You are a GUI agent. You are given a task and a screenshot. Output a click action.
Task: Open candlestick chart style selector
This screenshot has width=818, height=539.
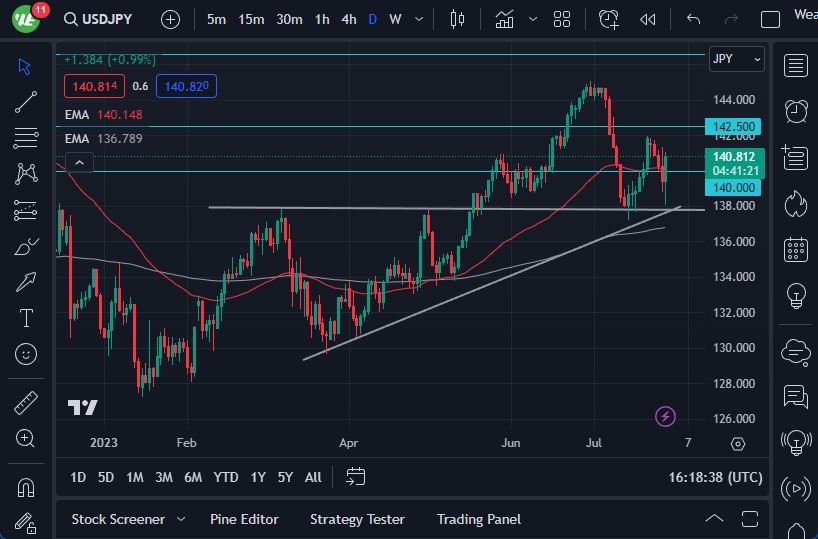(x=458, y=19)
